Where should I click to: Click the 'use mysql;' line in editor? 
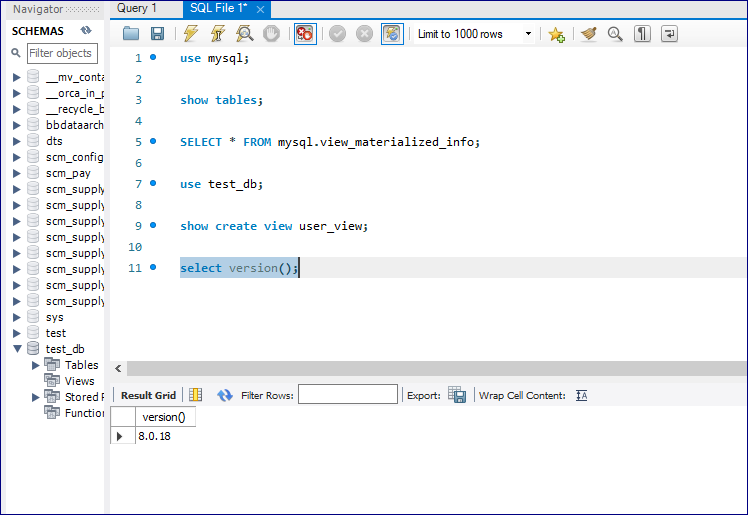click(x=215, y=58)
